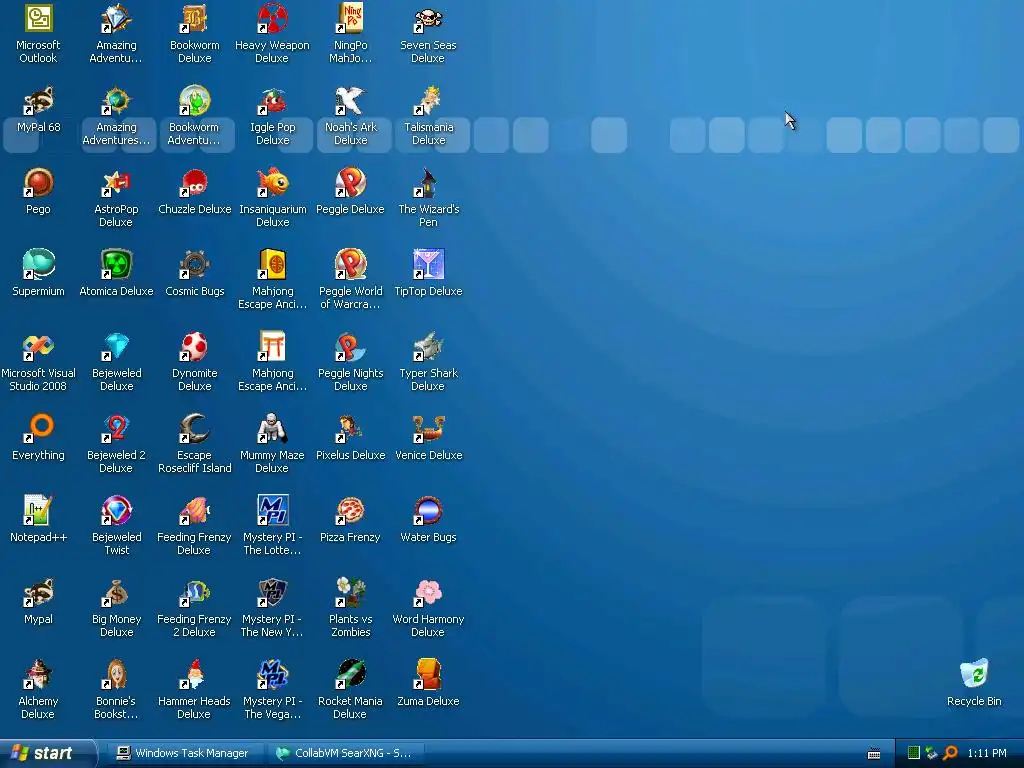Launch Dynomite Deluxe icon
The image size is (1024, 768).
[x=195, y=347]
